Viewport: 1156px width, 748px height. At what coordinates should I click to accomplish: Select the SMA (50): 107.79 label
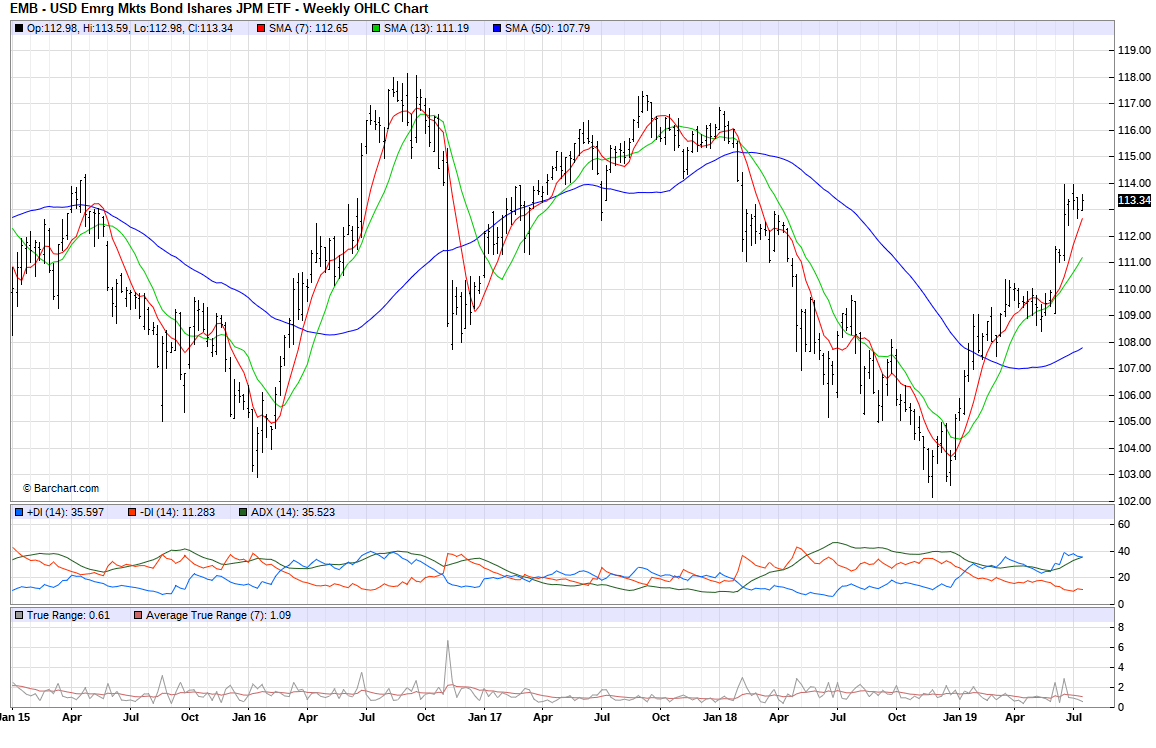coord(547,29)
